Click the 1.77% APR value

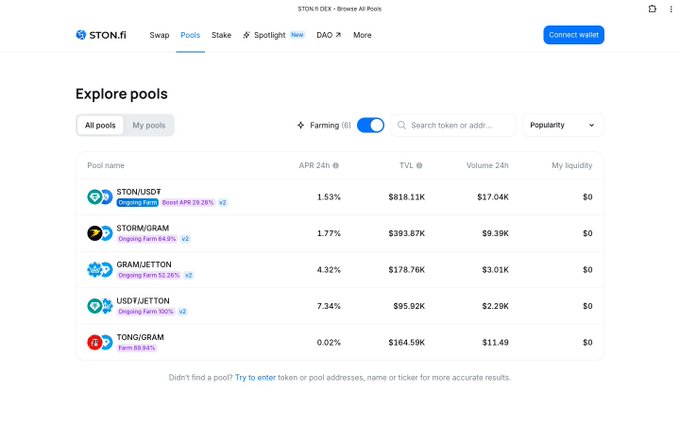[x=329, y=234]
